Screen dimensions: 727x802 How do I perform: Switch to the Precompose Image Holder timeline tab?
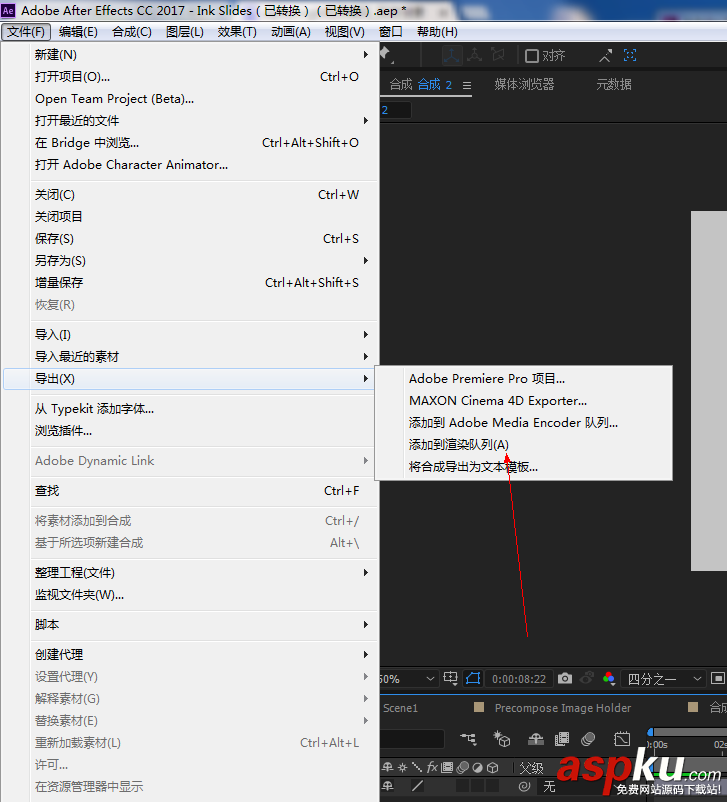(x=562, y=708)
